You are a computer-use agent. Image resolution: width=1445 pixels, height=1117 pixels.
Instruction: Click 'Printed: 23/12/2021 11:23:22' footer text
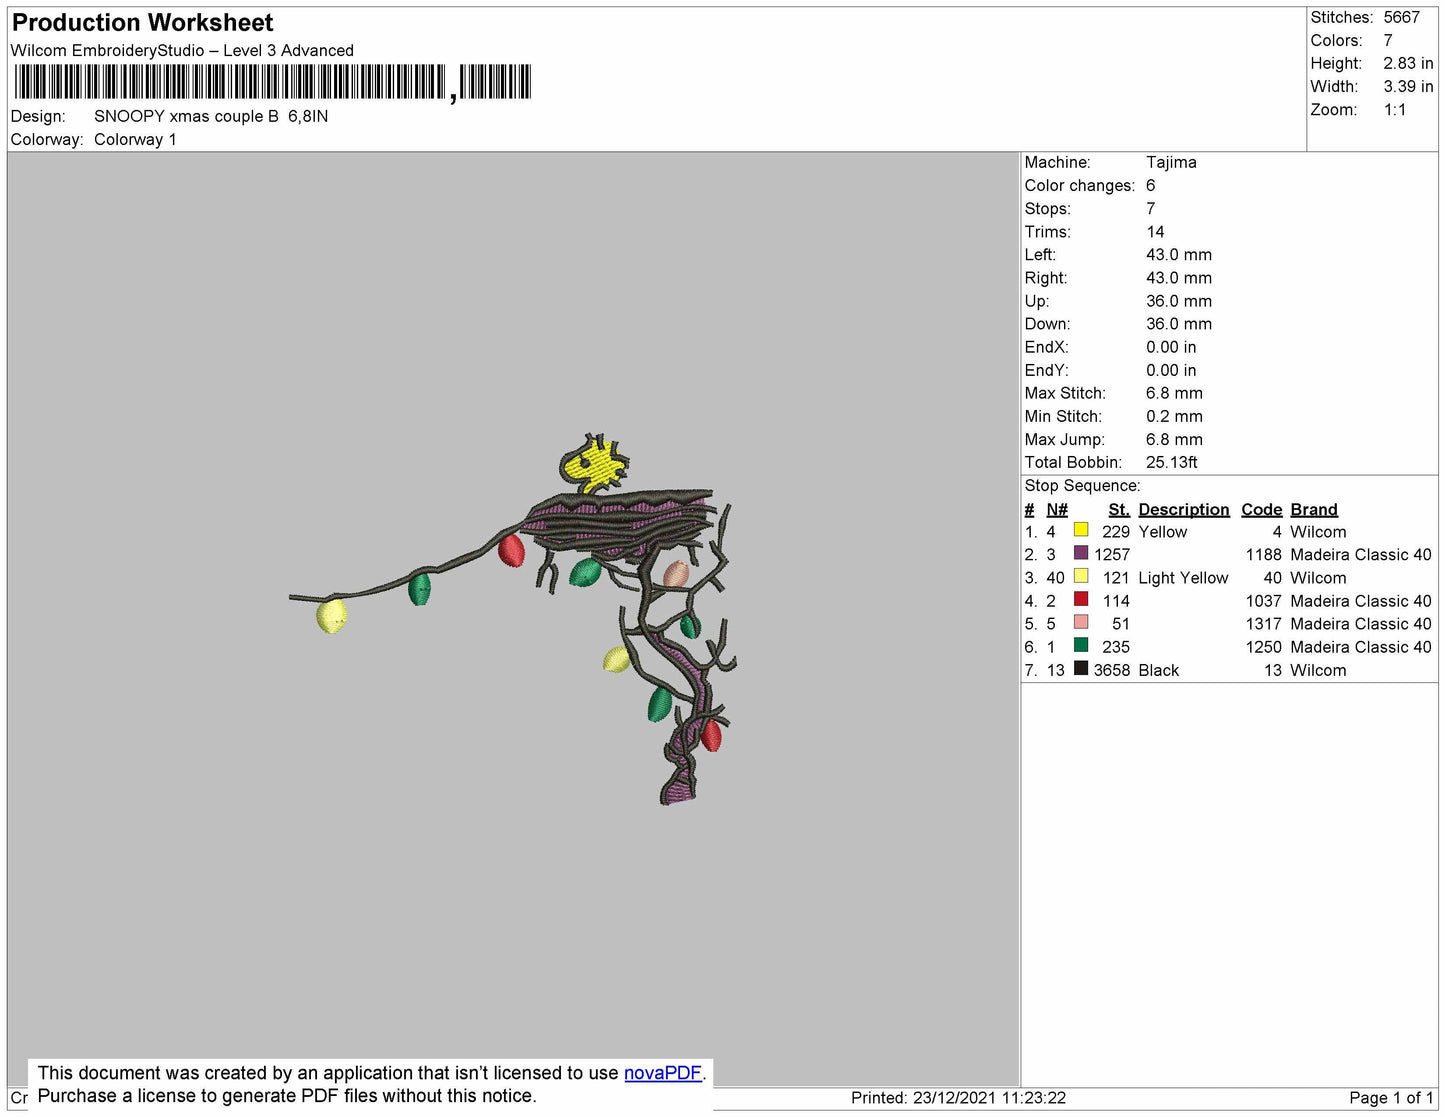(958, 1098)
